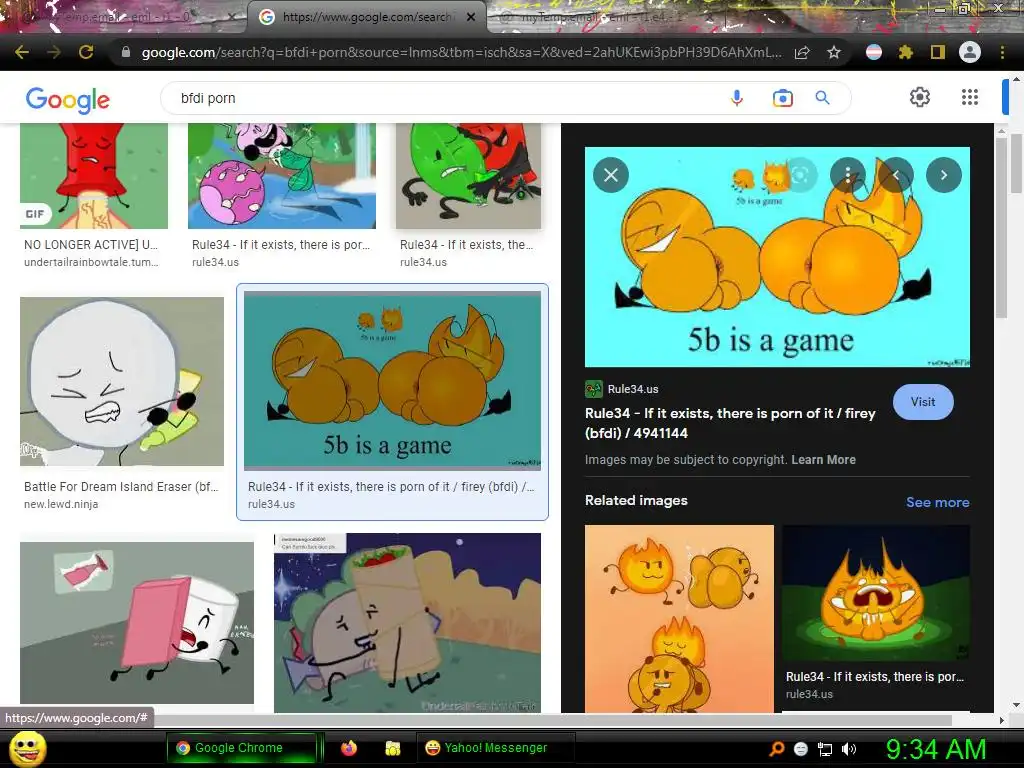Click the tray smiley face icon
Screen dimensions: 1024x768
click(801, 749)
